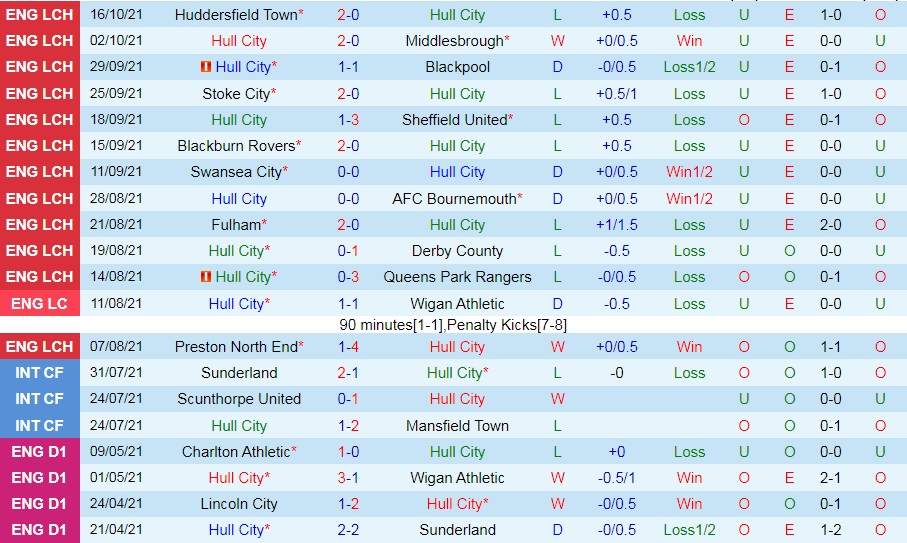Image resolution: width=907 pixels, height=543 pixels.
Task: Click the ENG LC league badge
Action: tap(40, 304)
